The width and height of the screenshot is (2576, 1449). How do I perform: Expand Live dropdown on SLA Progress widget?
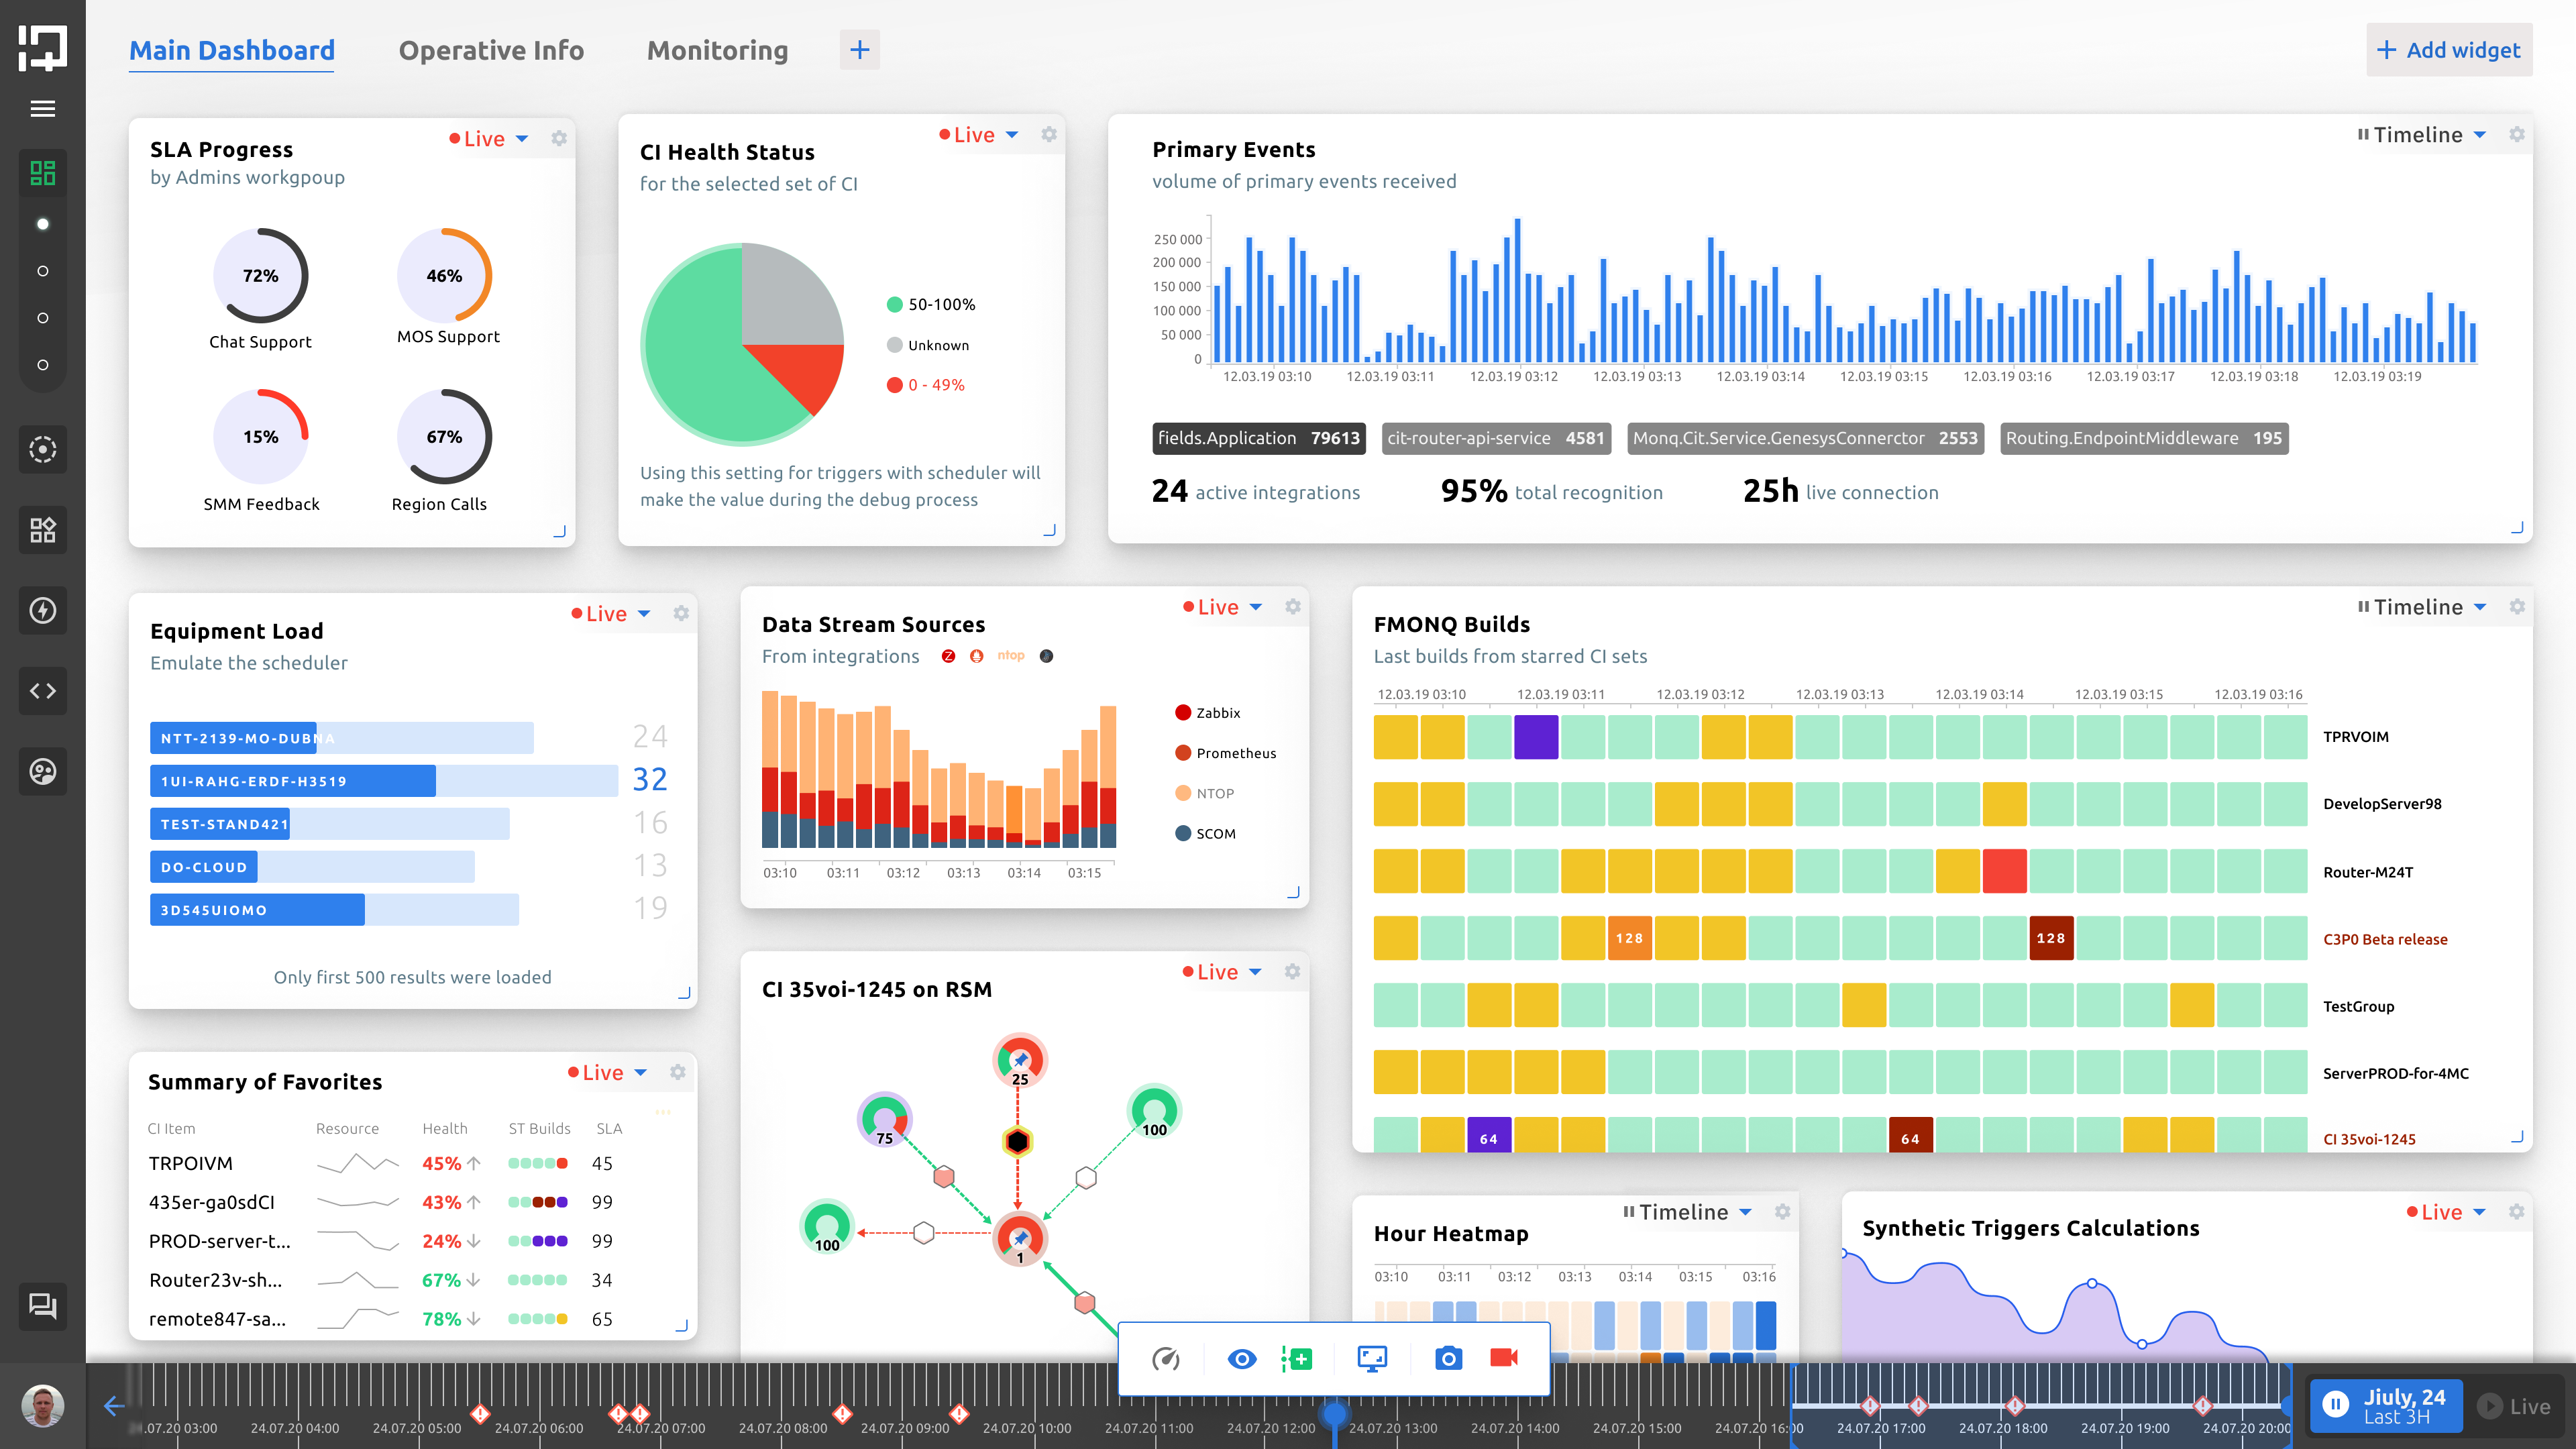click(522, 139)
